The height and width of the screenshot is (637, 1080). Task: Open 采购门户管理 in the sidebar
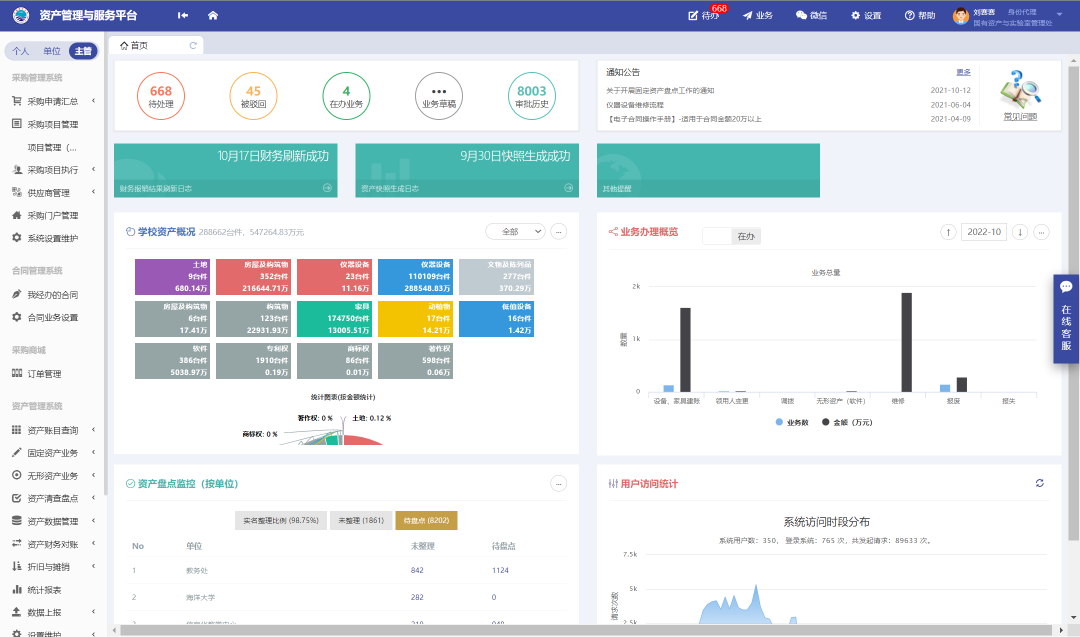coord(52,216)
